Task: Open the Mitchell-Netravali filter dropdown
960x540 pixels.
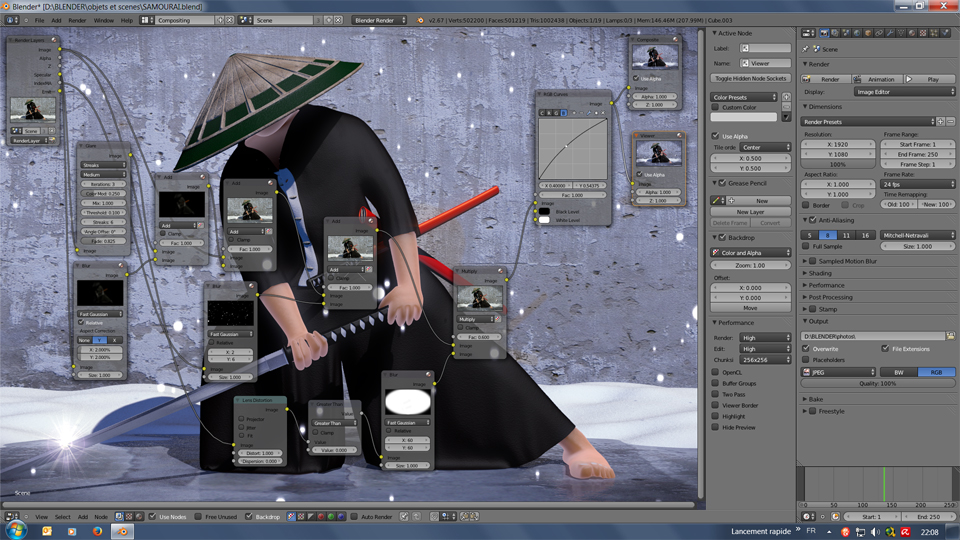Action: 918,235
